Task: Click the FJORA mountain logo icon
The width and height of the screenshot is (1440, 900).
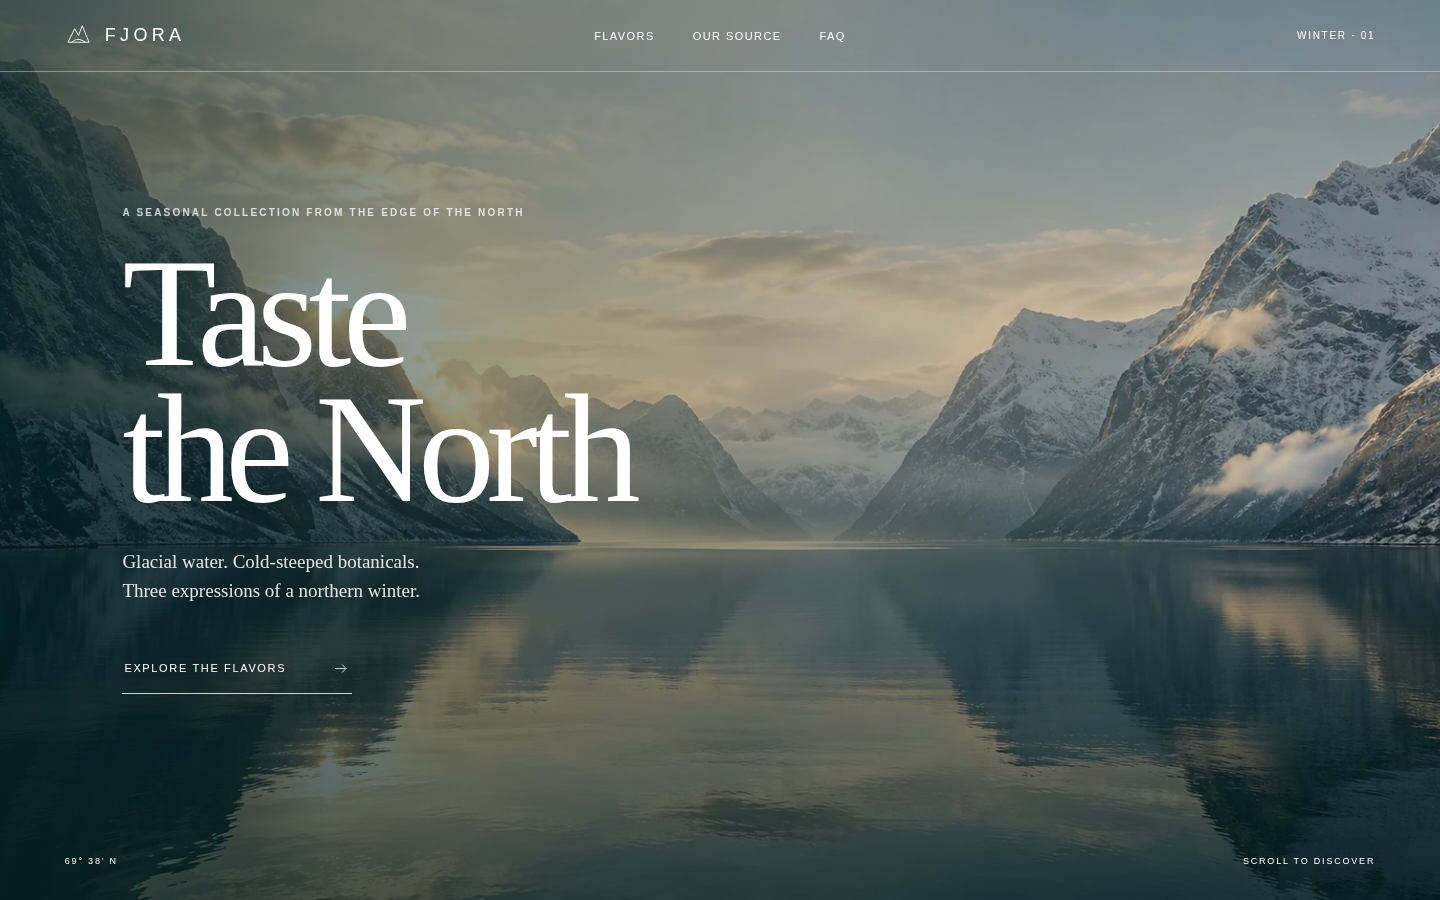Action: point(78,35)
